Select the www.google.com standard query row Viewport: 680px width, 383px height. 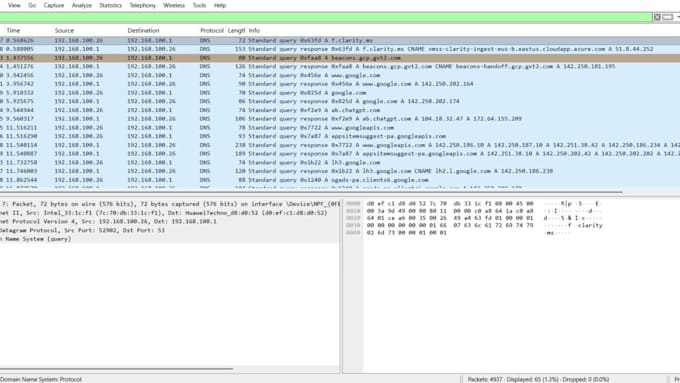coord(340,75)
